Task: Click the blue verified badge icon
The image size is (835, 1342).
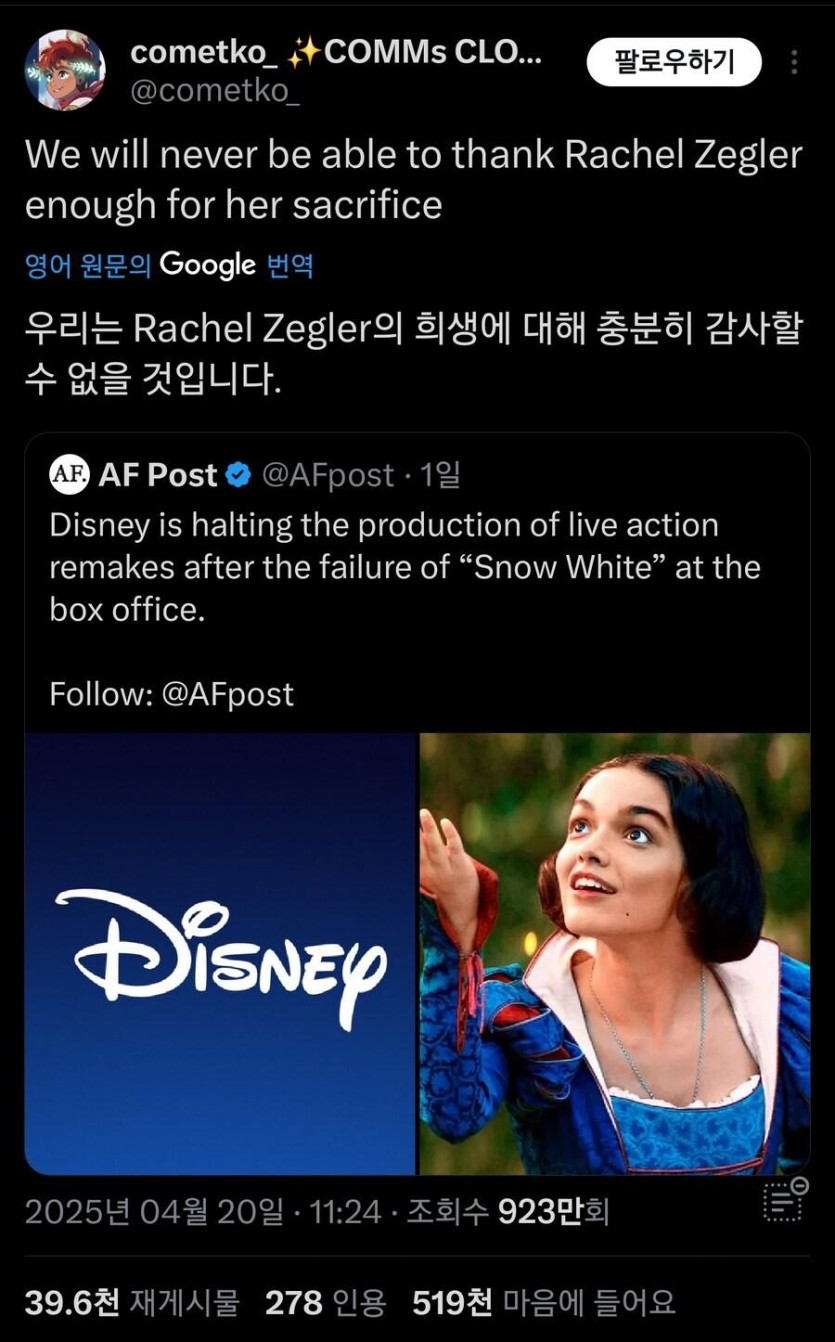Action: pos(239,476)
